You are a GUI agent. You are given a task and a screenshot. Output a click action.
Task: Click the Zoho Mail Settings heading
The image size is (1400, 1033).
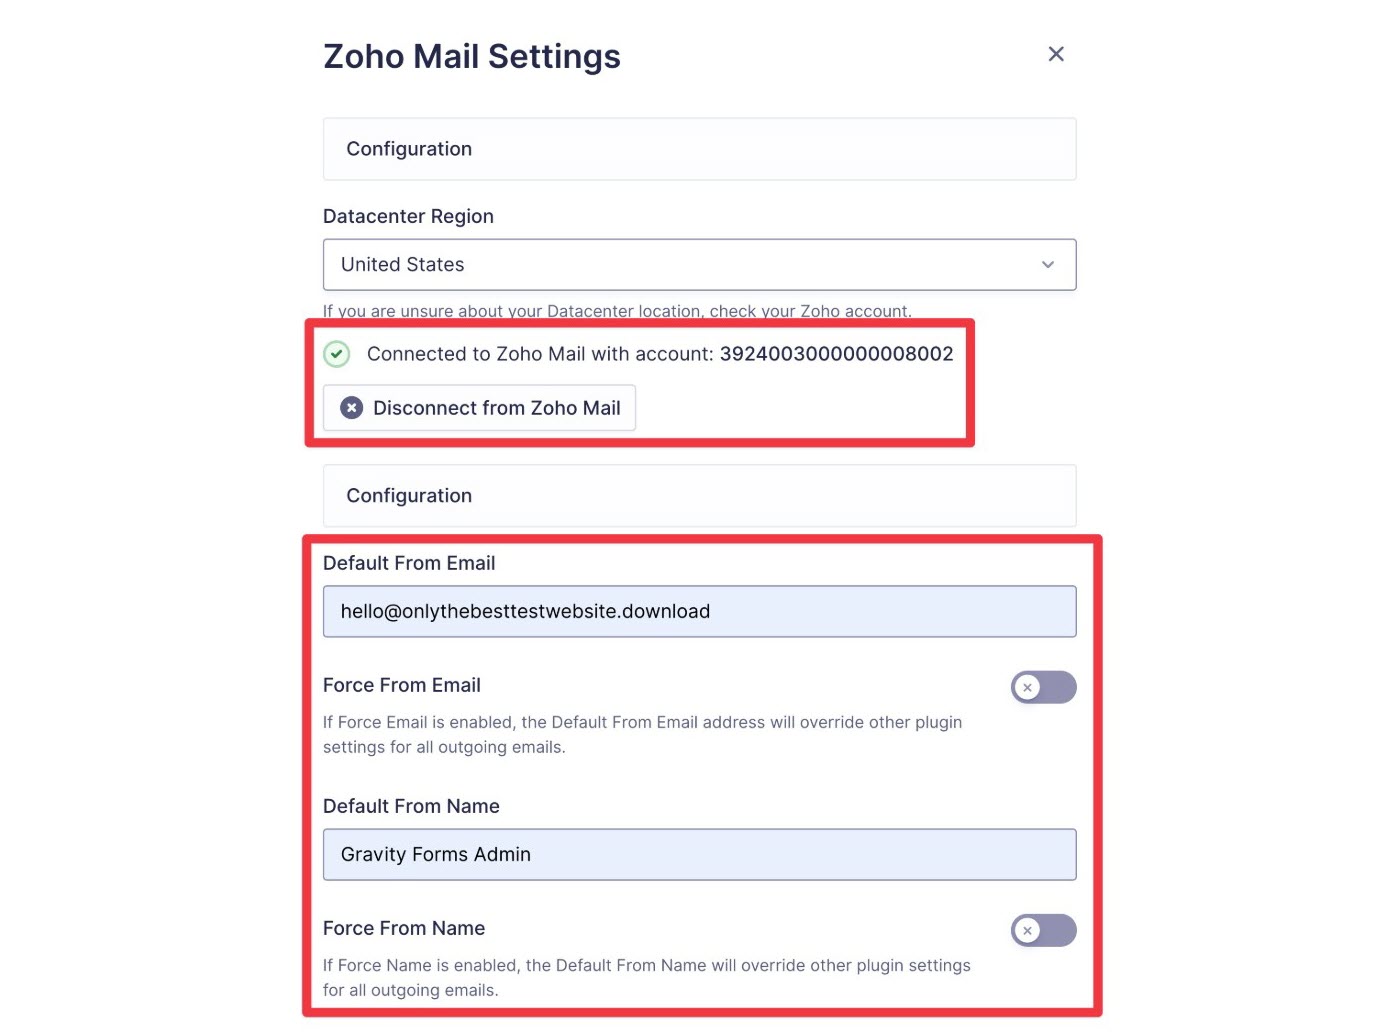pos(472,56)
